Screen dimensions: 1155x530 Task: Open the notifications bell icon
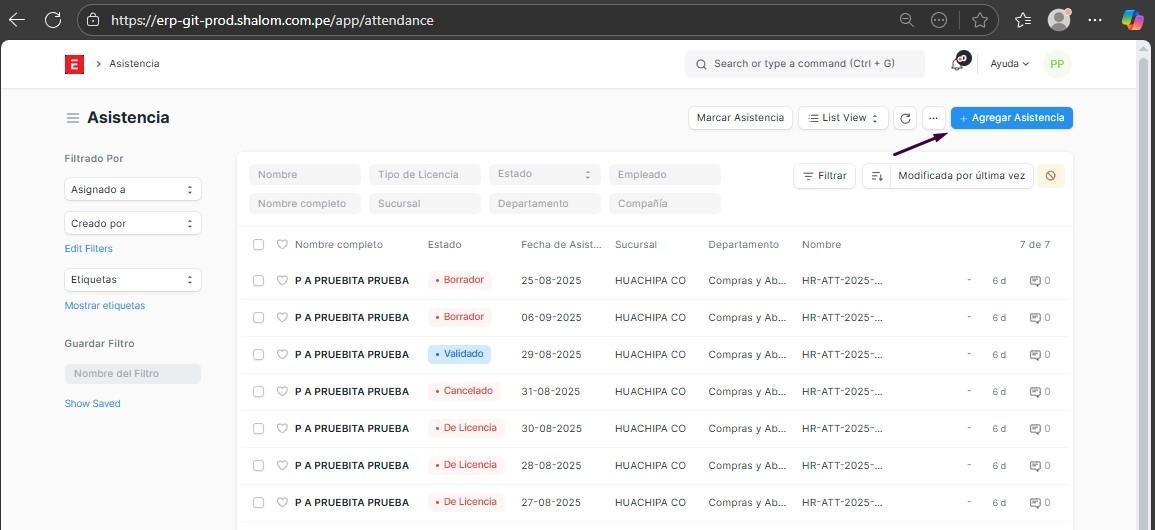point(958,63)
